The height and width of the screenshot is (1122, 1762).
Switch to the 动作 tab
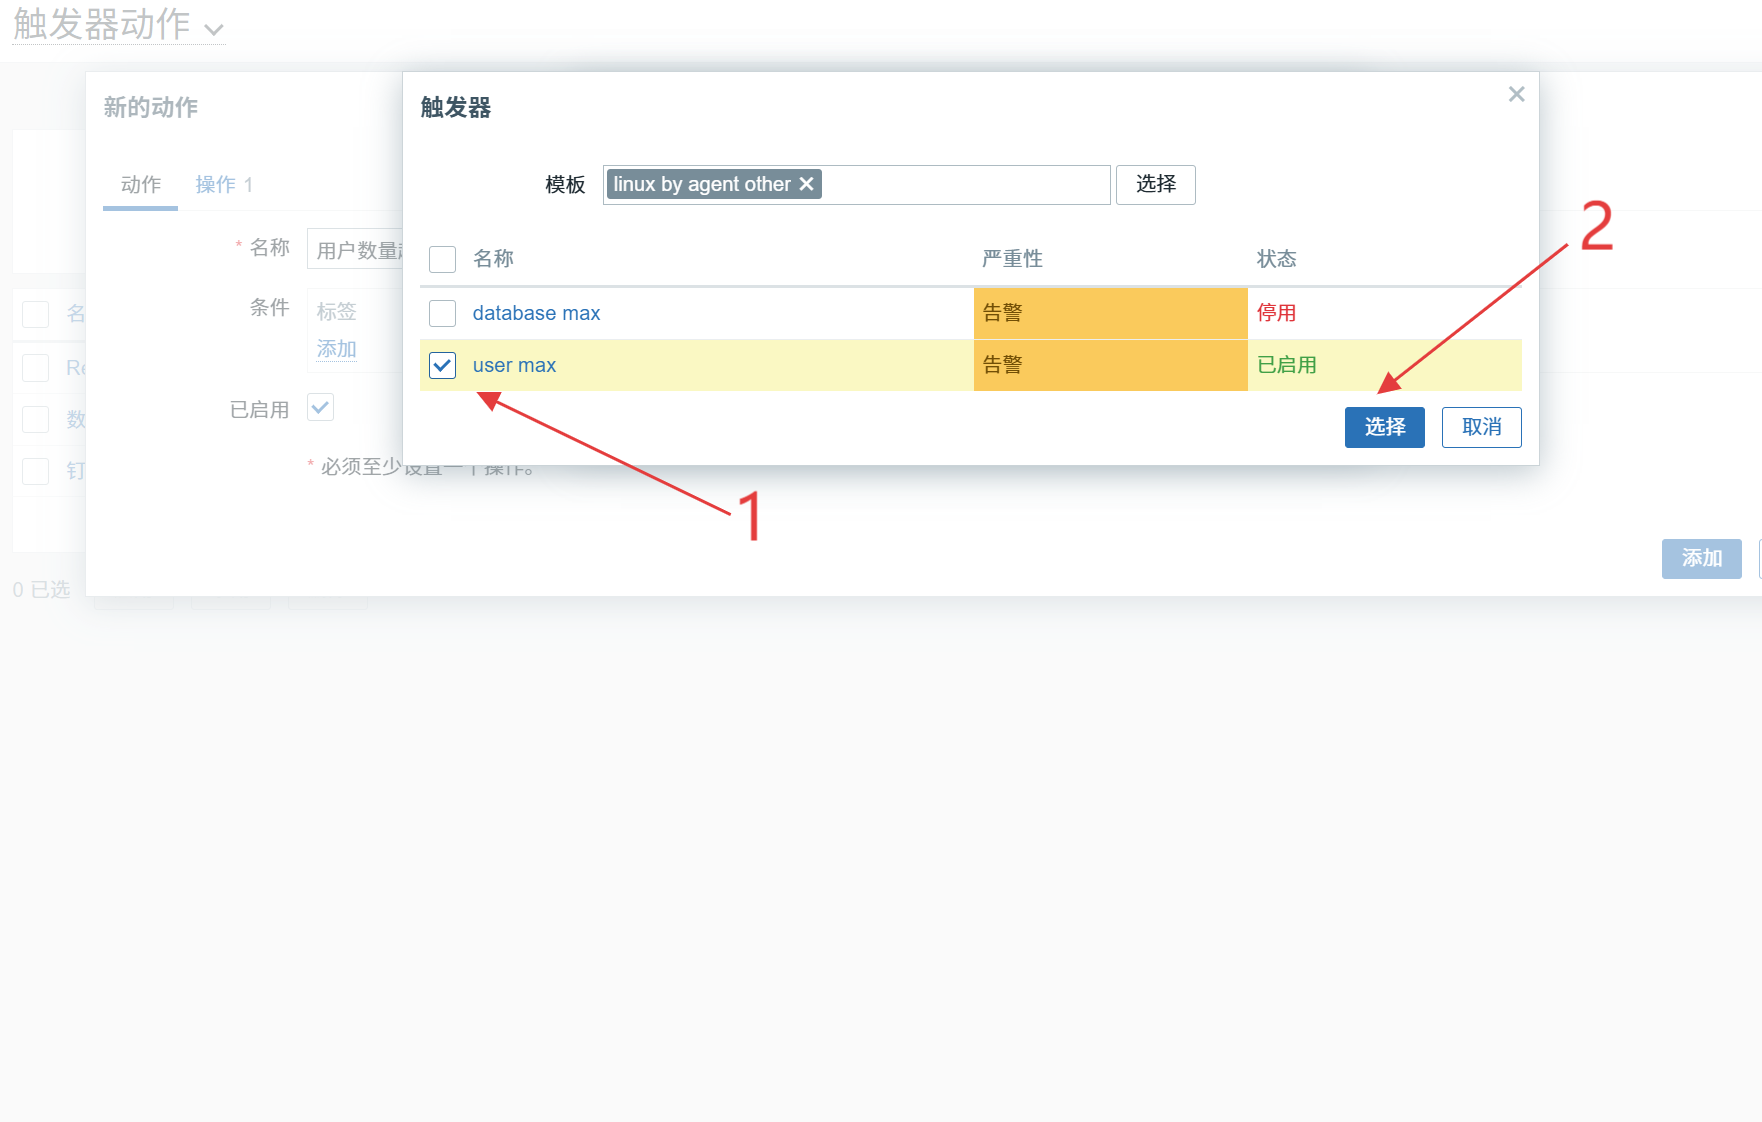click(140, 185)
